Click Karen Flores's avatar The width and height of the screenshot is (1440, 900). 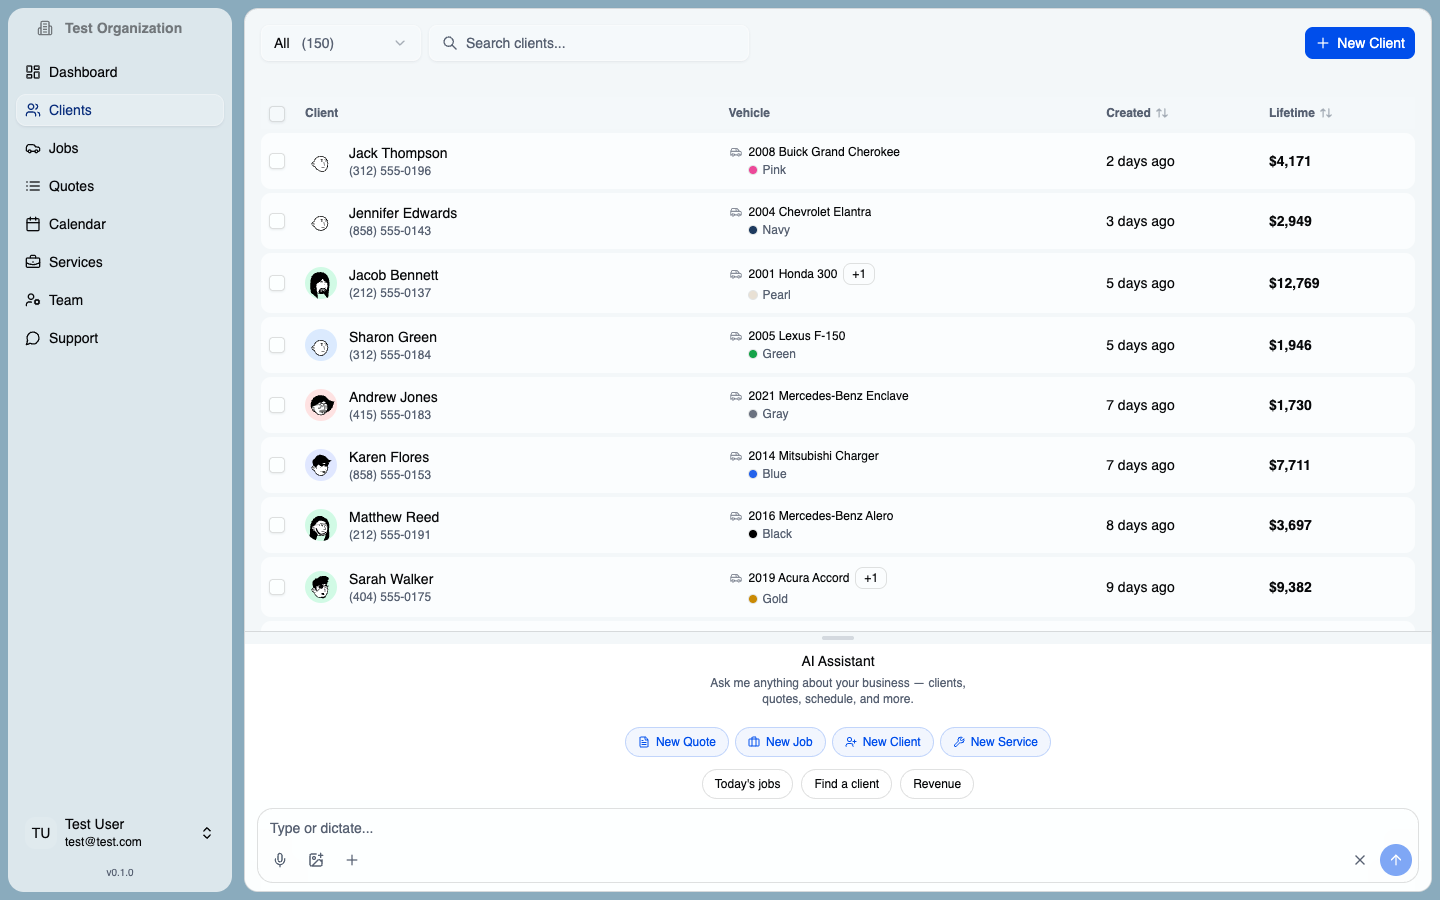click(320, 465)
